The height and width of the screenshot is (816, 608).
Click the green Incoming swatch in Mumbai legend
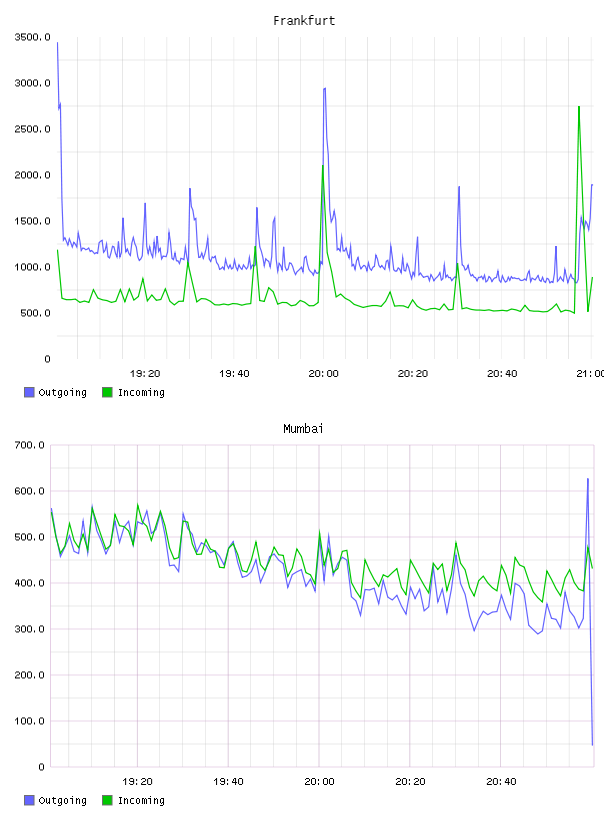point(107,800)
